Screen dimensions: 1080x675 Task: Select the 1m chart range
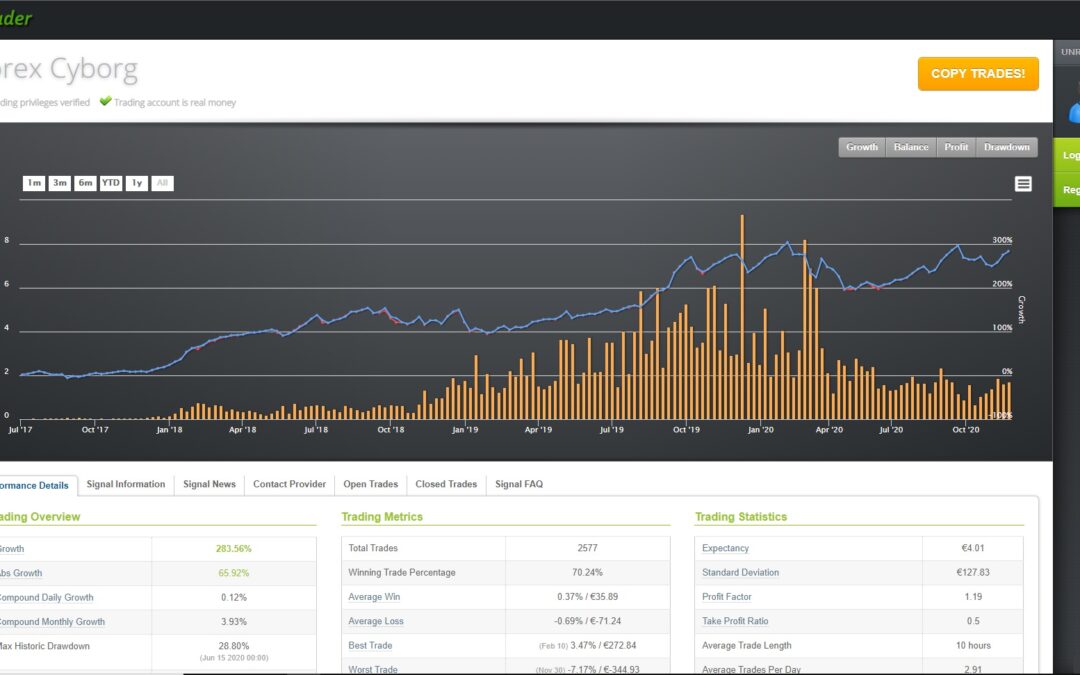click(x=34, y=183)
